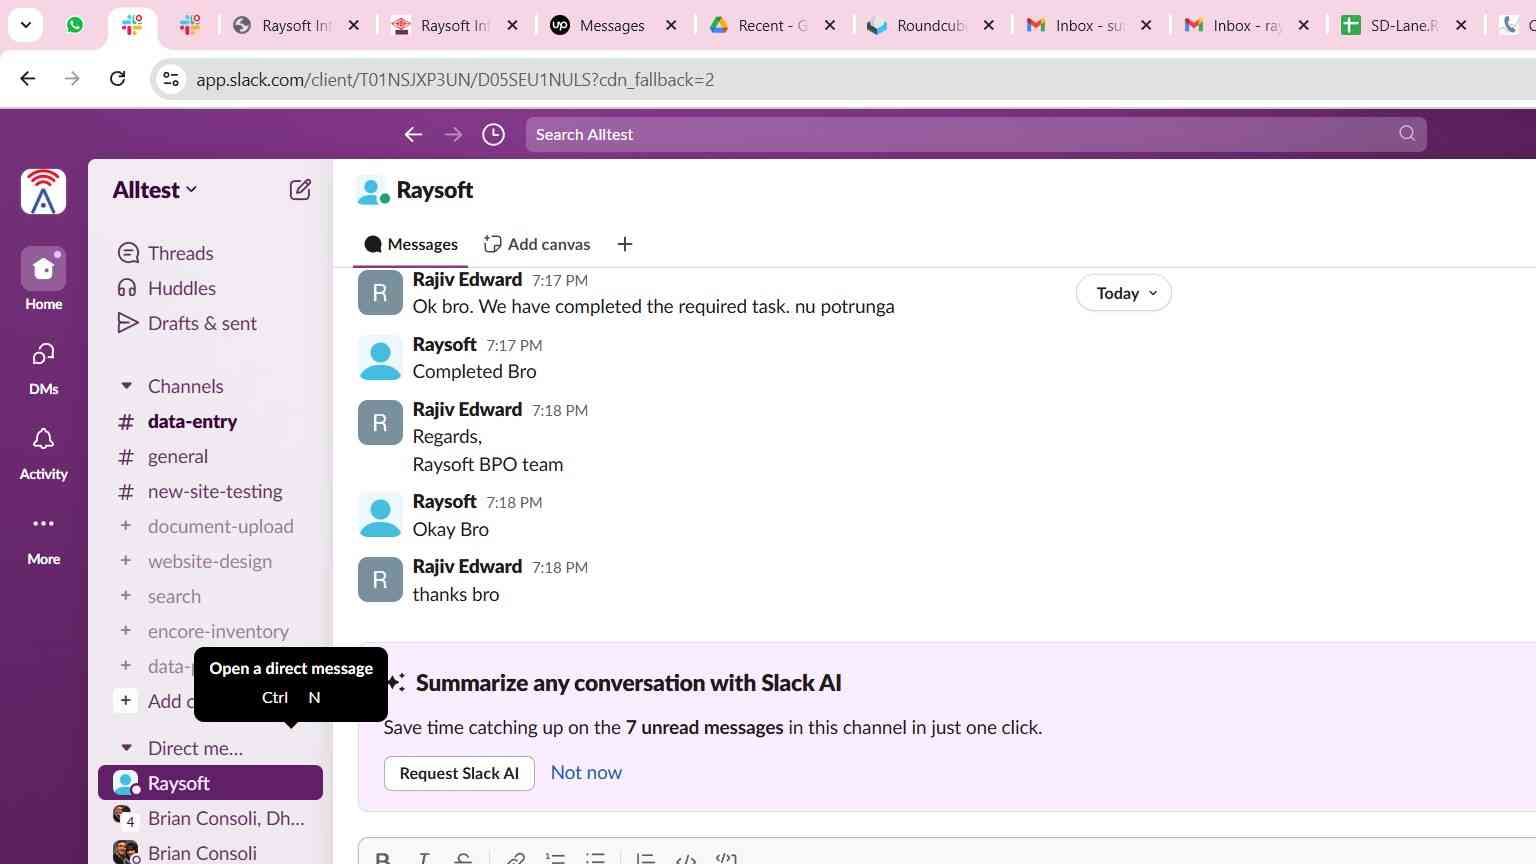Image resolution: width=1536 pixels, height=864 pixels.
Task: Click Slack history forward arrow
Action: [453, 134]
